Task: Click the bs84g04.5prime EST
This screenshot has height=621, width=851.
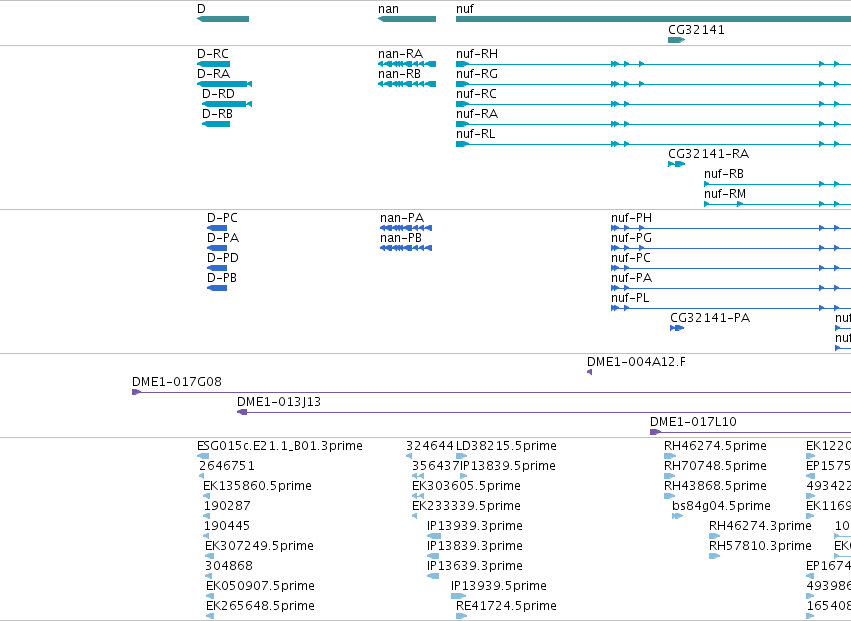Action: (677, 516)
